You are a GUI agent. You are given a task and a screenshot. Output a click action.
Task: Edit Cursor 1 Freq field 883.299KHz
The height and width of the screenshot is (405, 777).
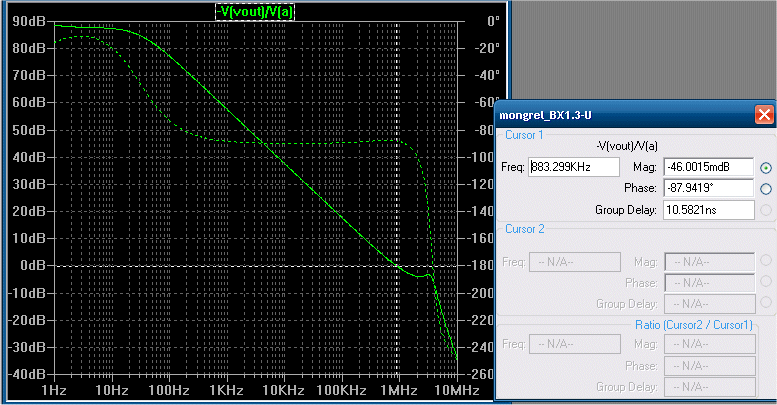pyautogui.click(x=574, y=167)
